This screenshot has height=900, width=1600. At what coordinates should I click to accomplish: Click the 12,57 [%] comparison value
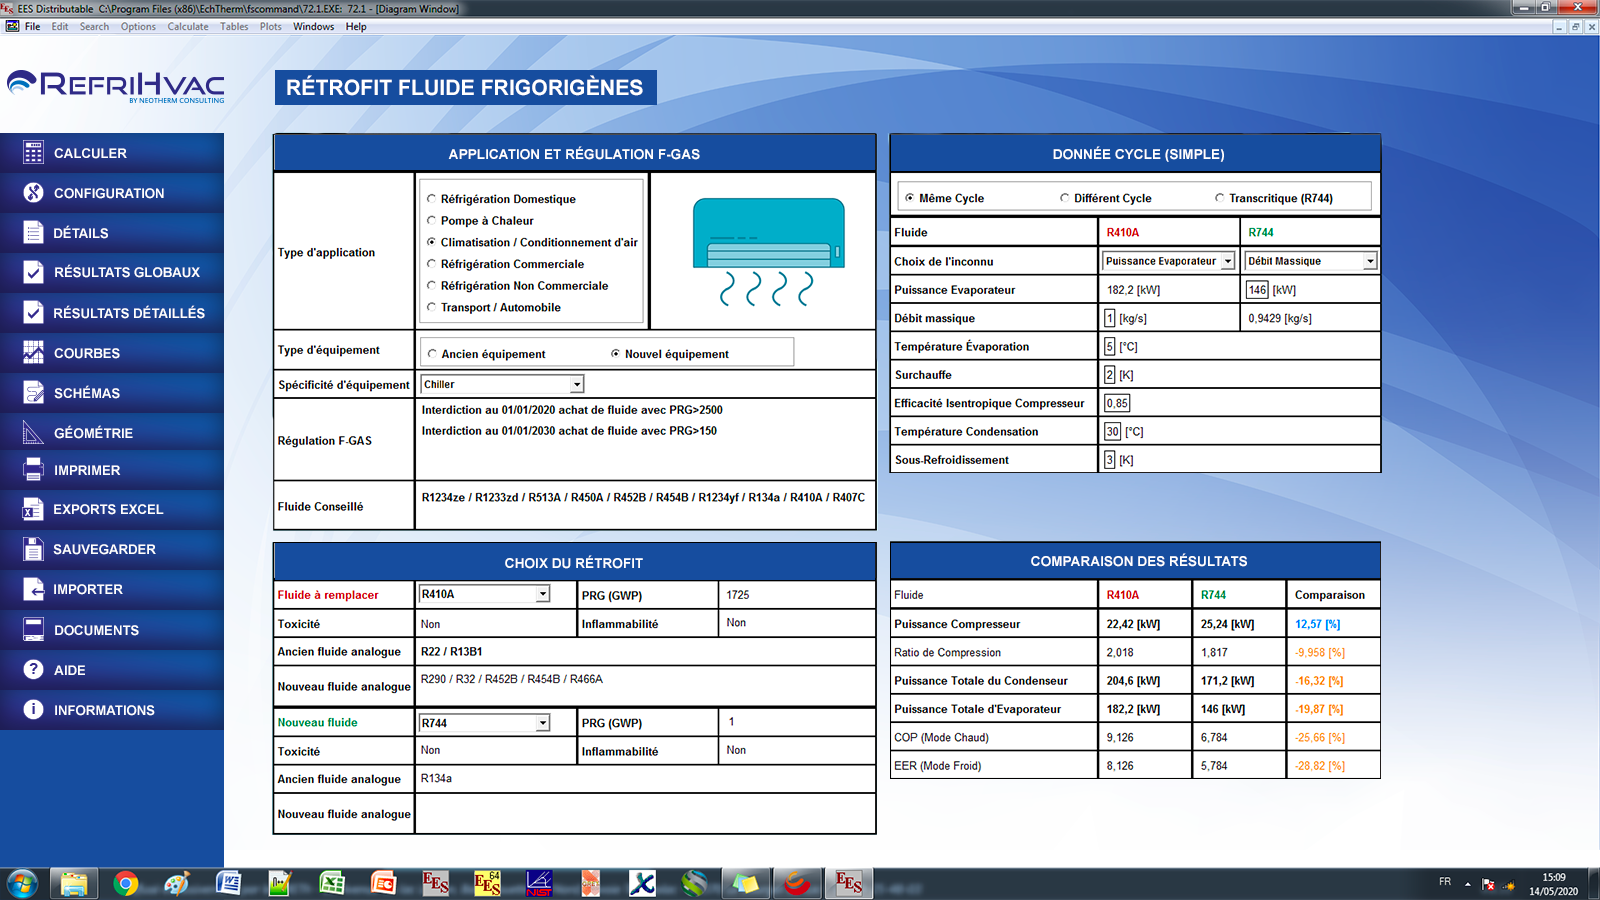[x=1318, y=624]
